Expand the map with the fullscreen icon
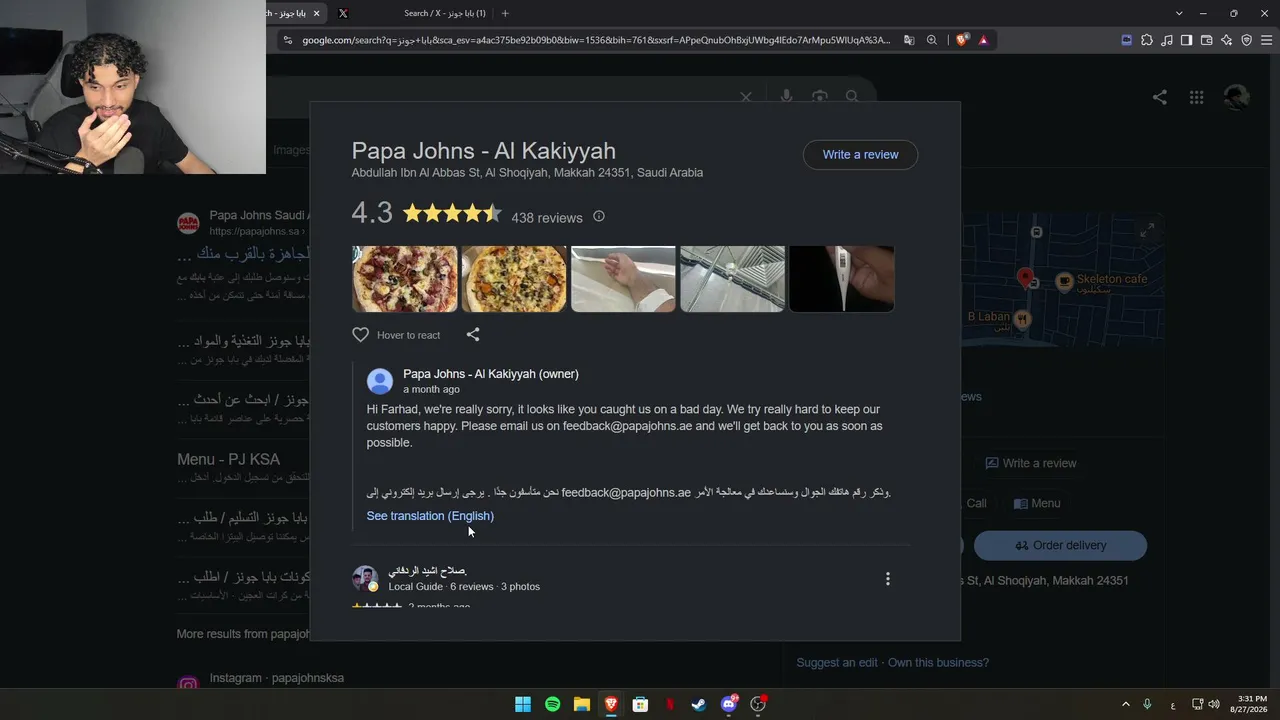1280x720 pixels. coord(1147,230)
